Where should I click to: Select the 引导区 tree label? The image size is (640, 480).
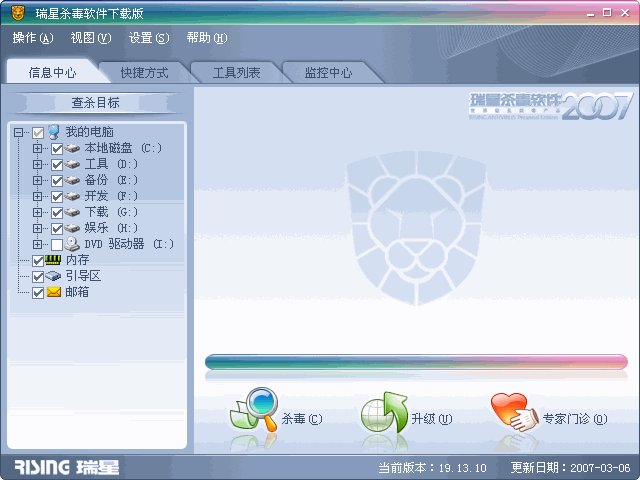coord(83,276)
